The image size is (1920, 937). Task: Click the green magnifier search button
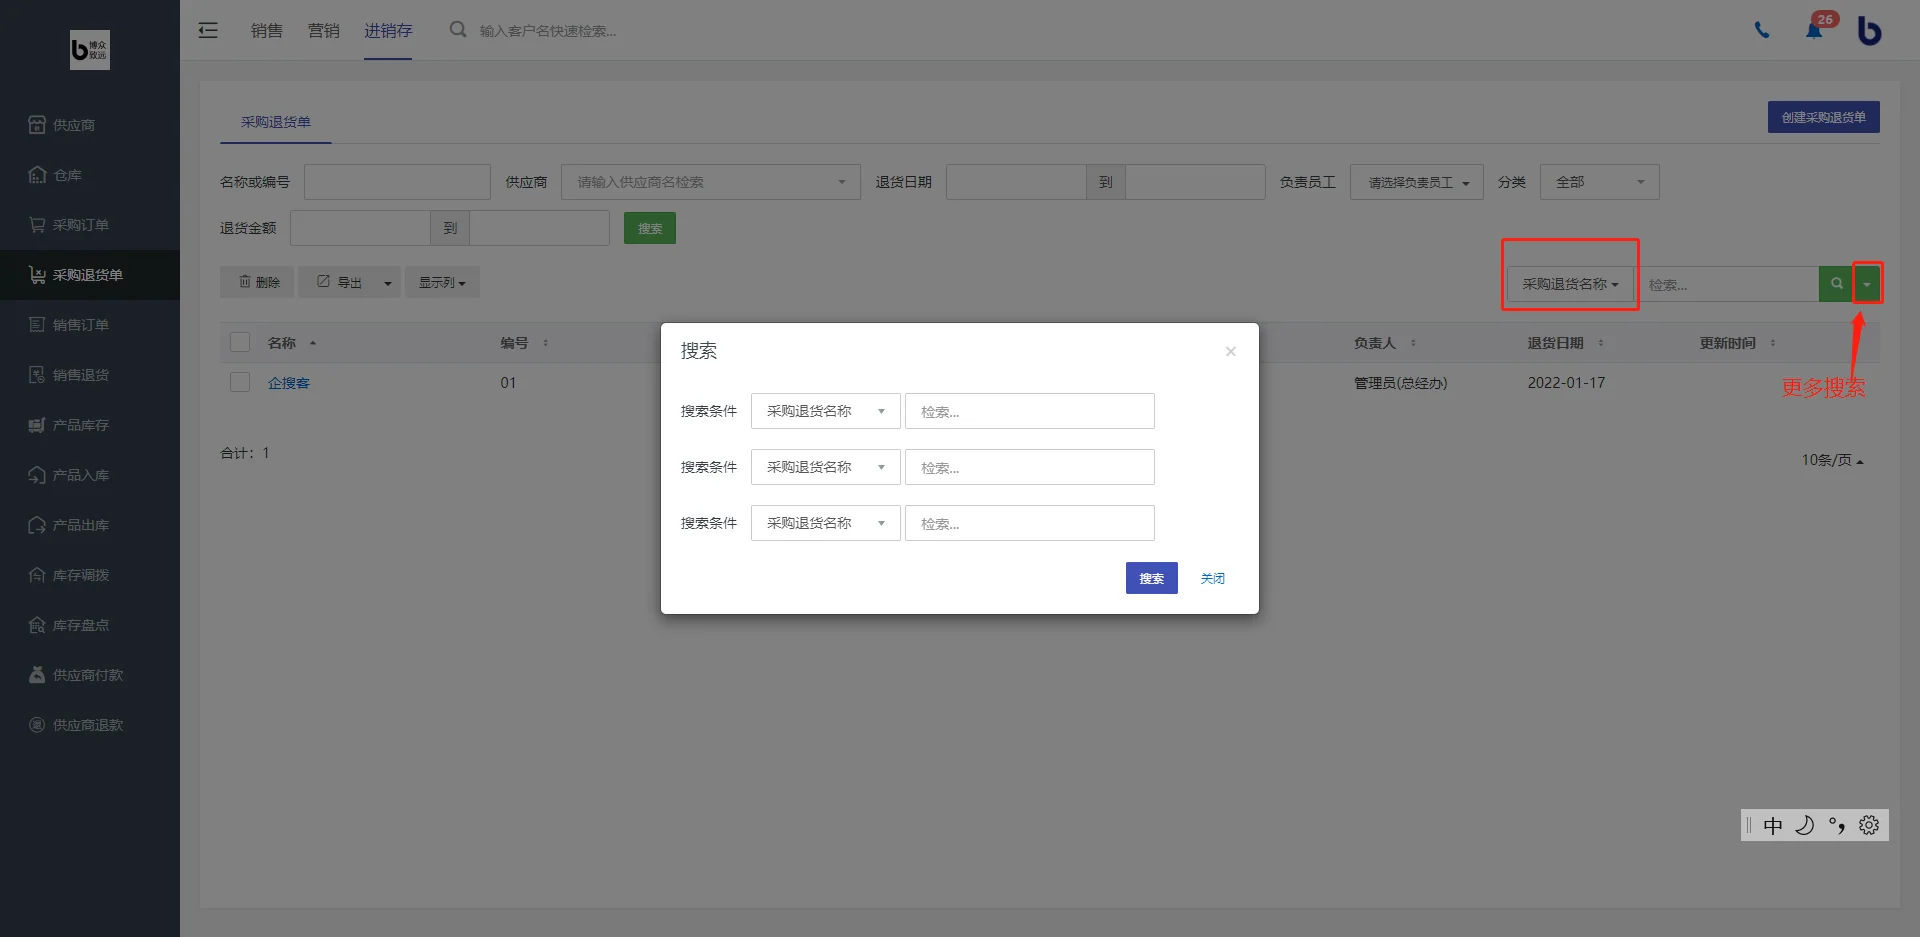[x=1836, y=284]
